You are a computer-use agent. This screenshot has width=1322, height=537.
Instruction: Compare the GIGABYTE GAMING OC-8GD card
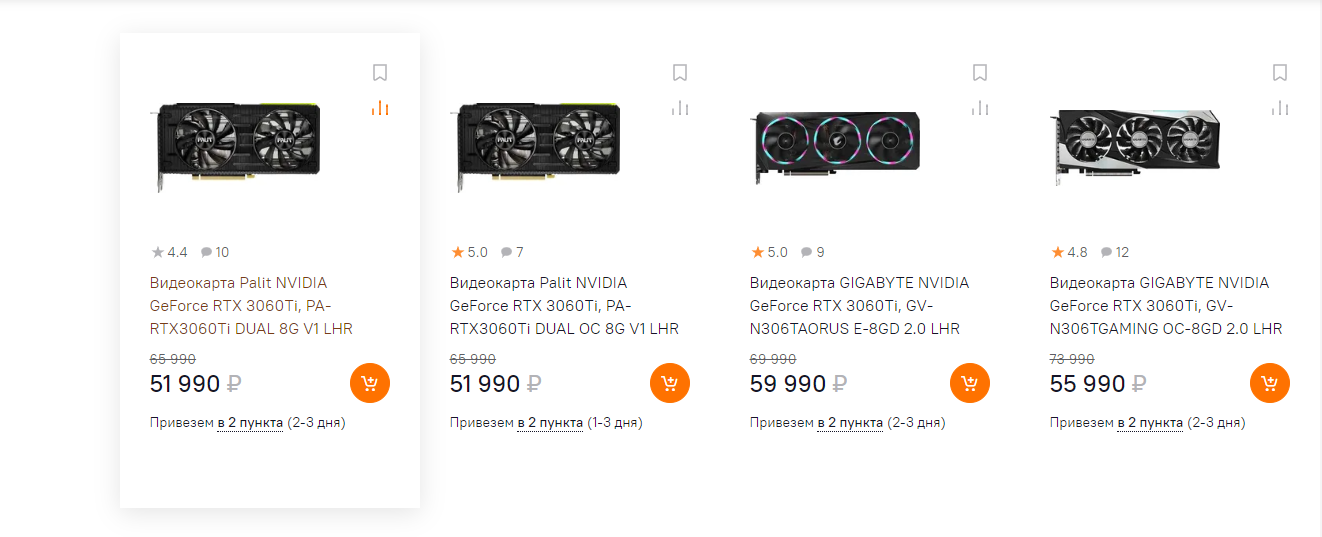1280,108
